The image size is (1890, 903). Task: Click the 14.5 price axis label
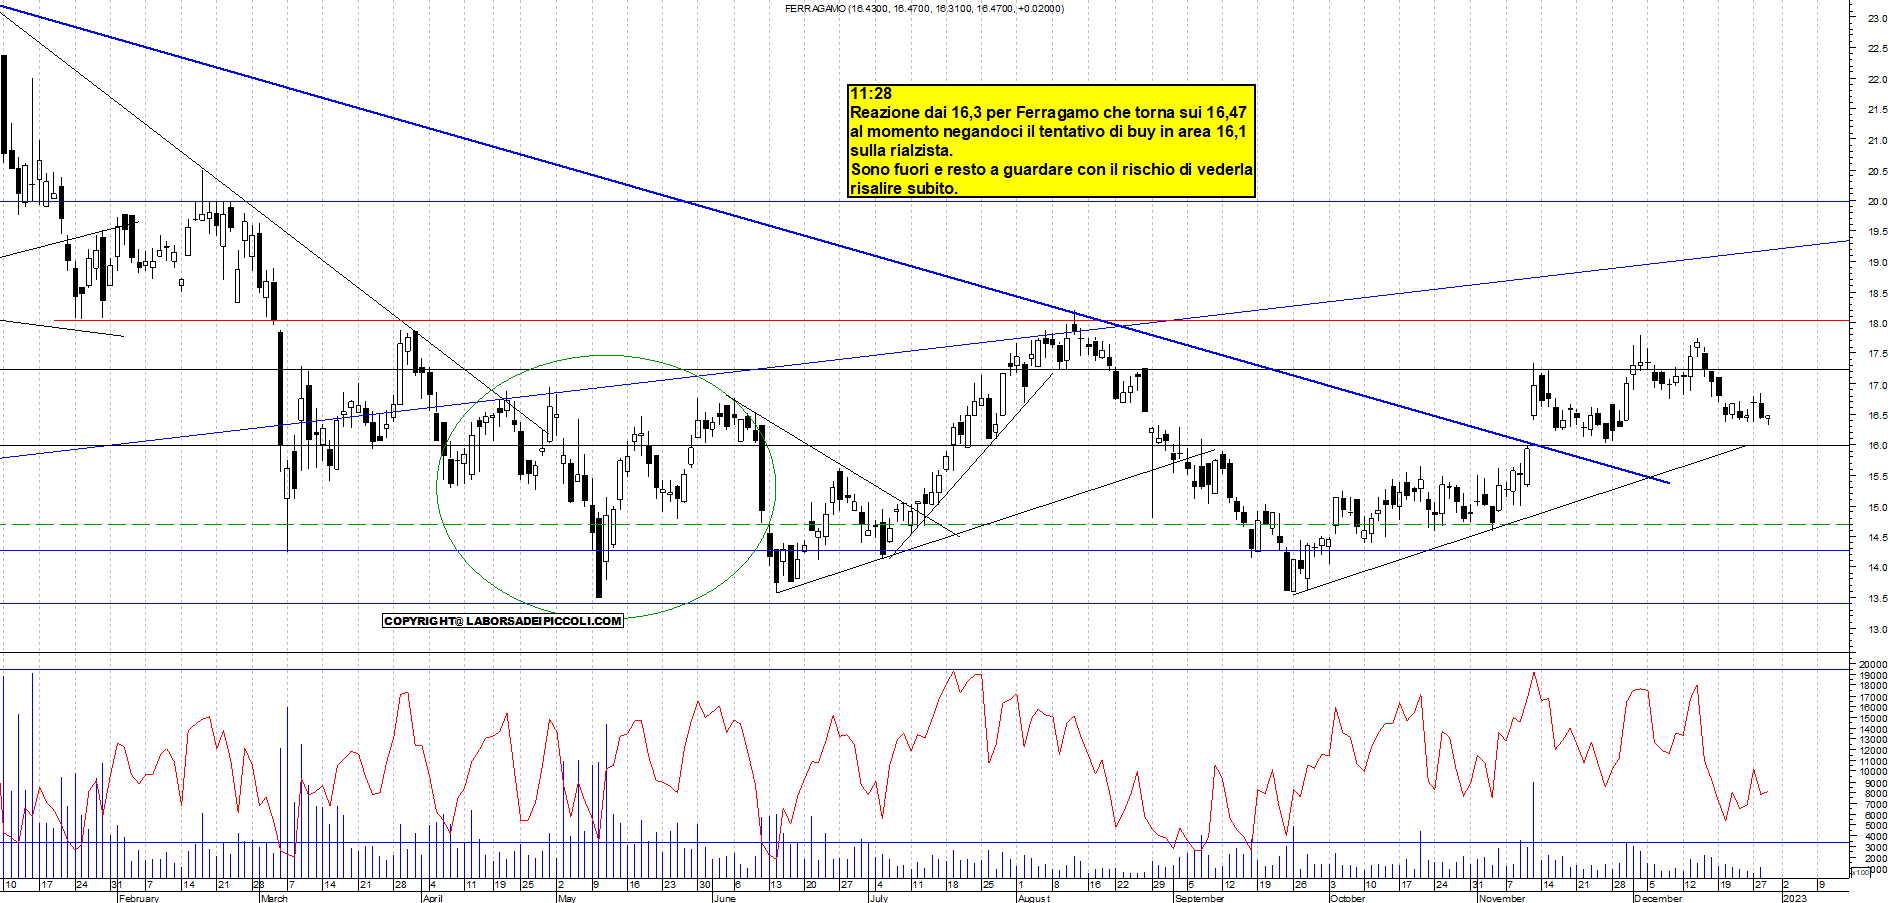[x=1877, y=537]
